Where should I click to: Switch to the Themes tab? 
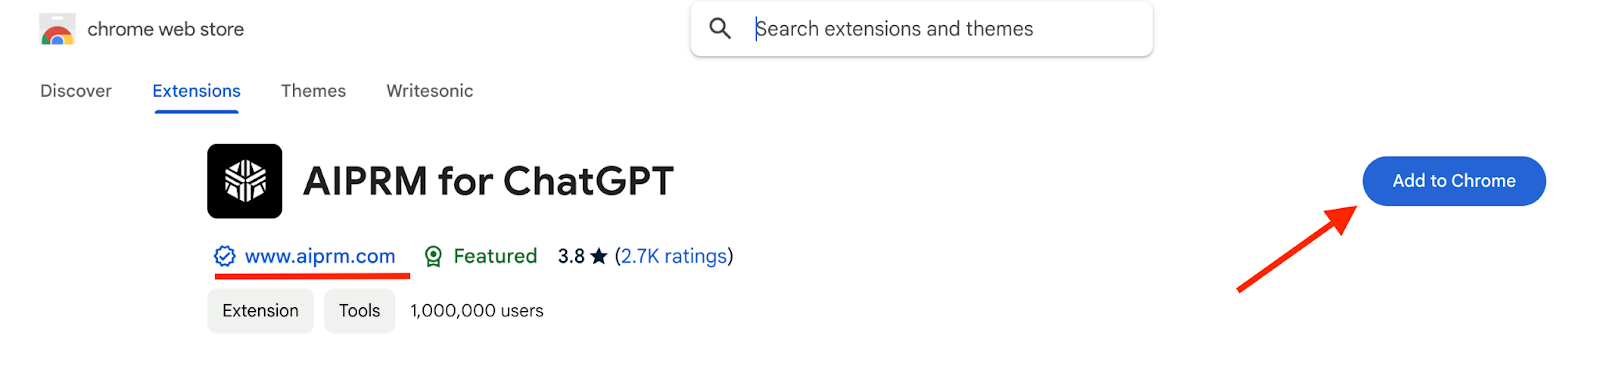coord(313,91)
